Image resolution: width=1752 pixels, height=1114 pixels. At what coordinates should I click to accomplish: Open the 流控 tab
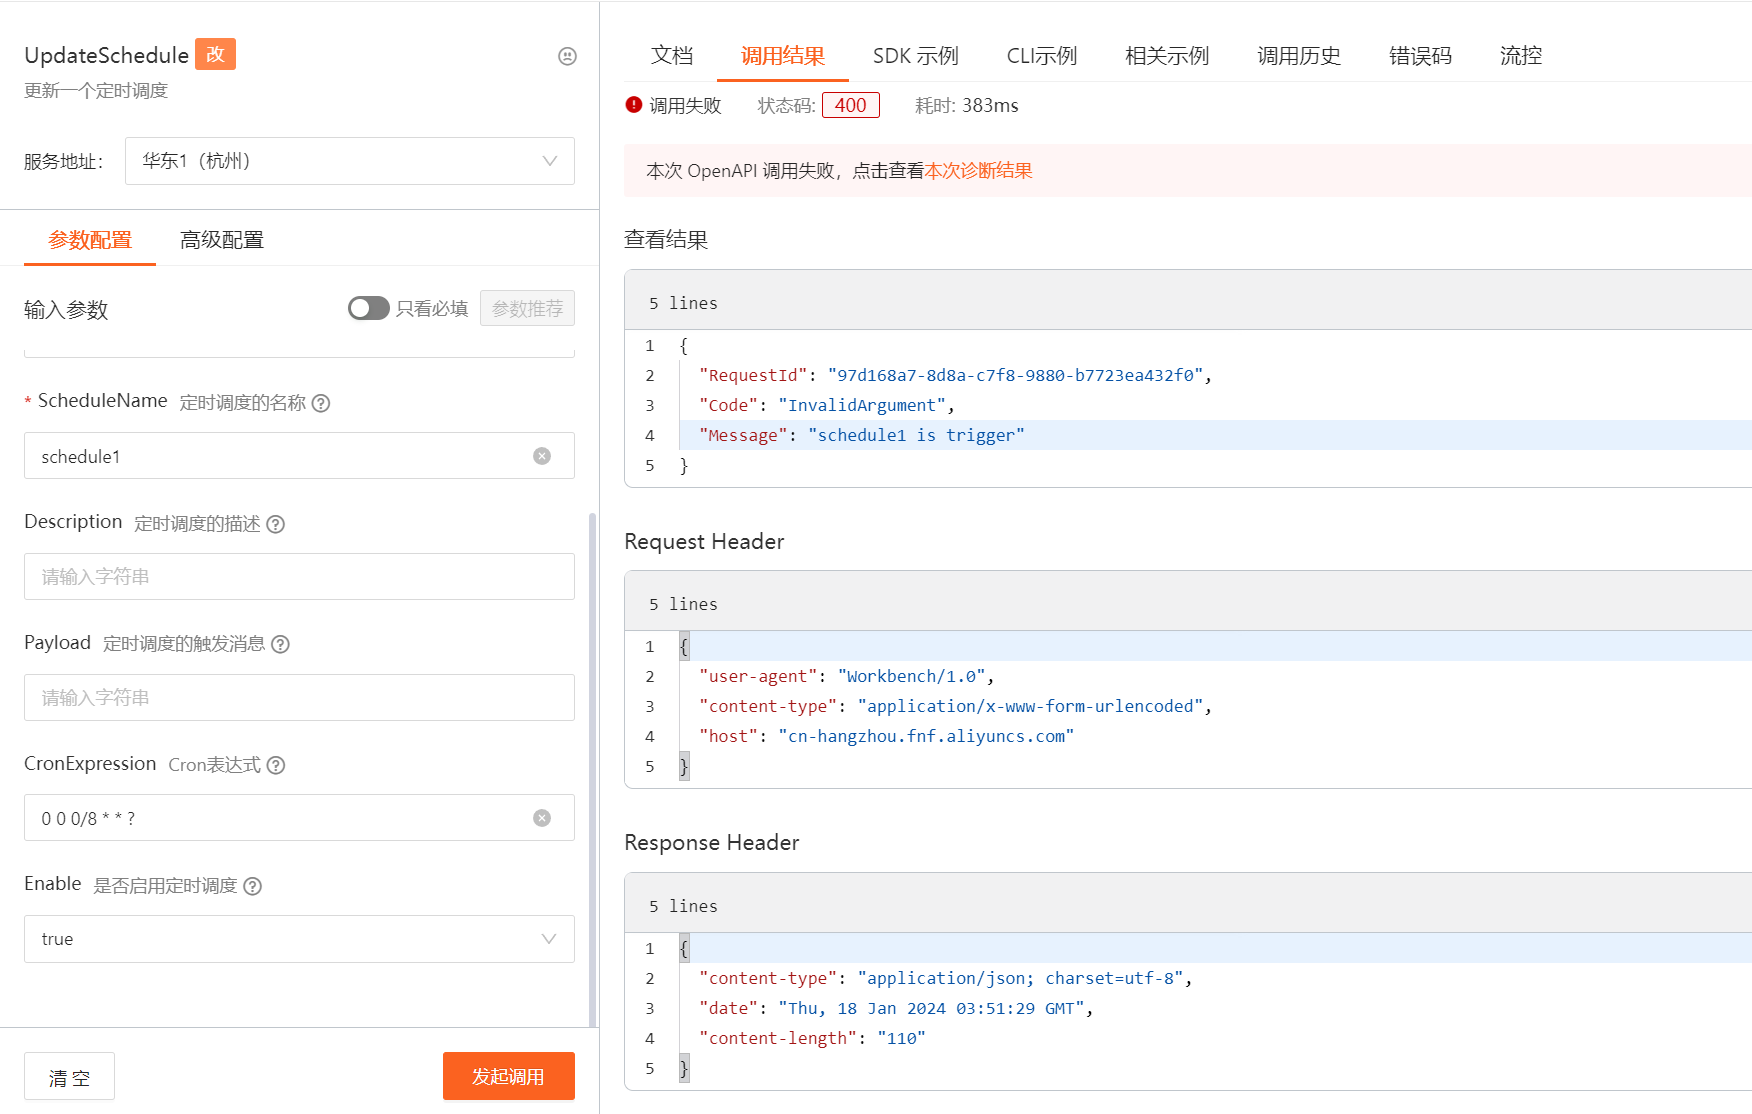(1521, 56)
